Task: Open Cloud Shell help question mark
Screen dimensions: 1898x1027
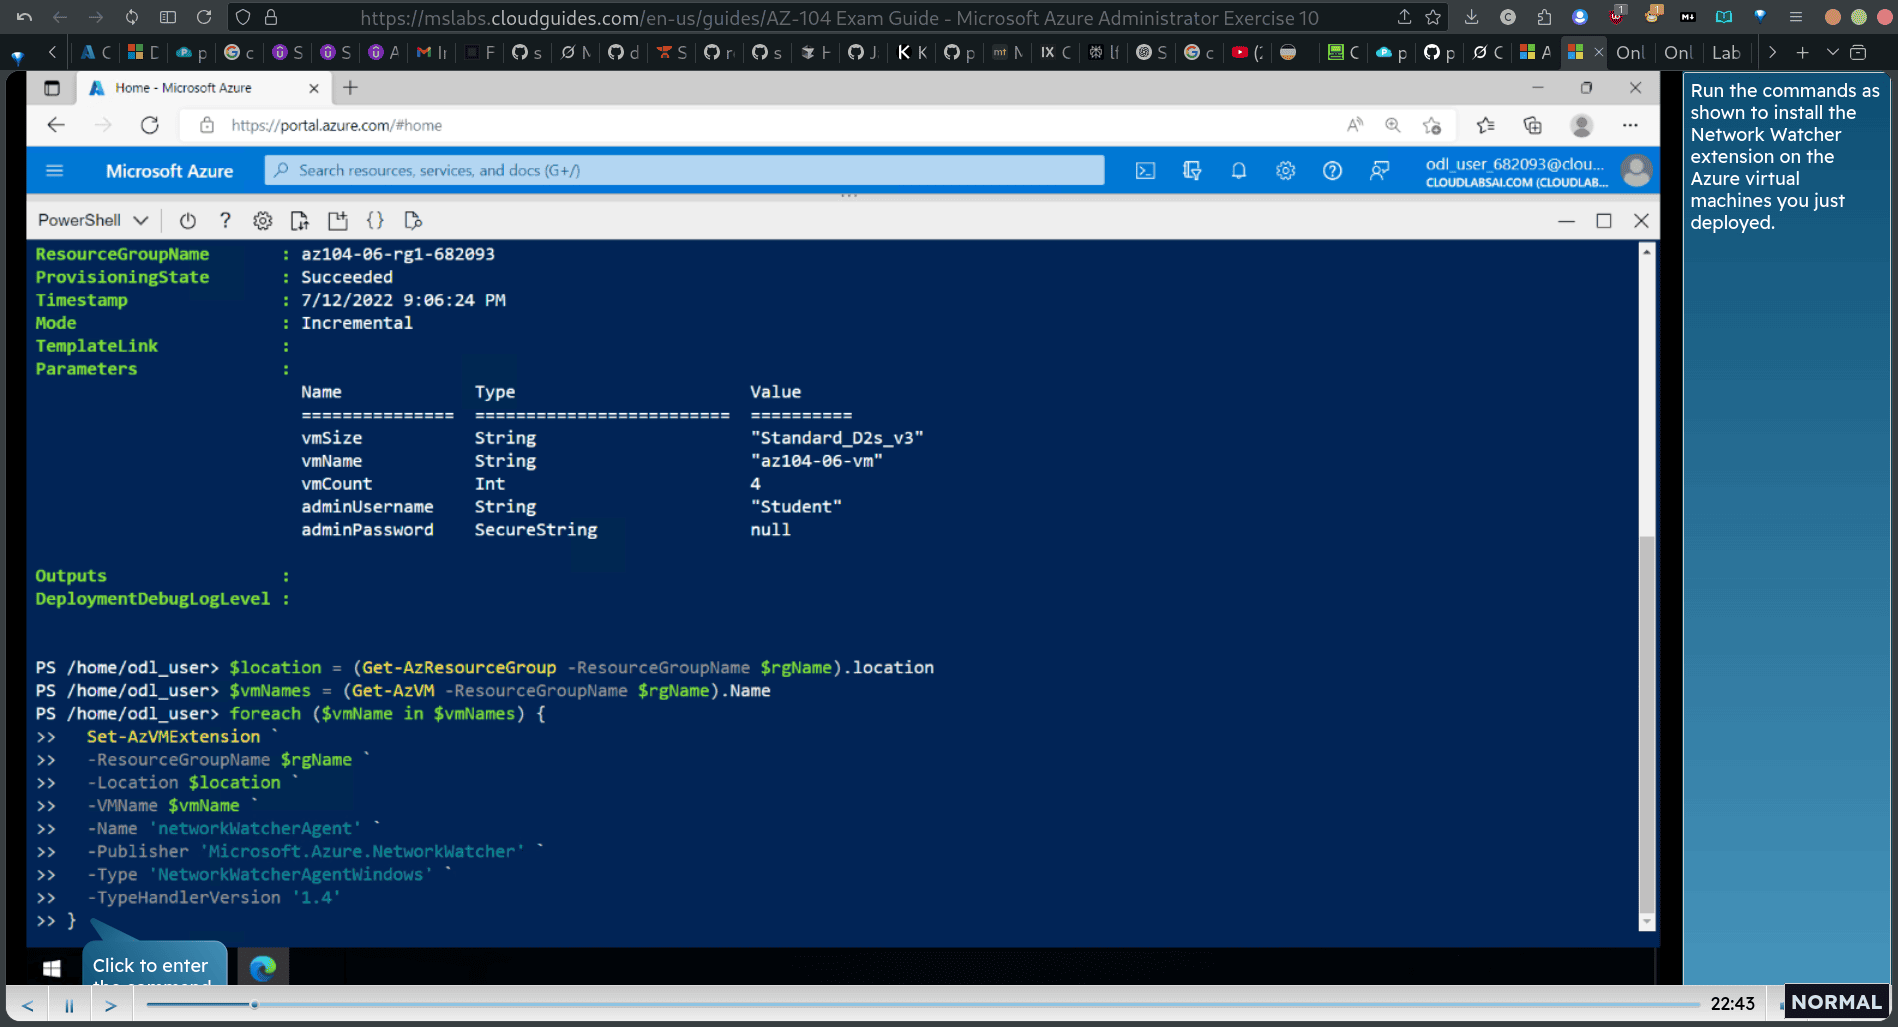Action: point(225,220)
